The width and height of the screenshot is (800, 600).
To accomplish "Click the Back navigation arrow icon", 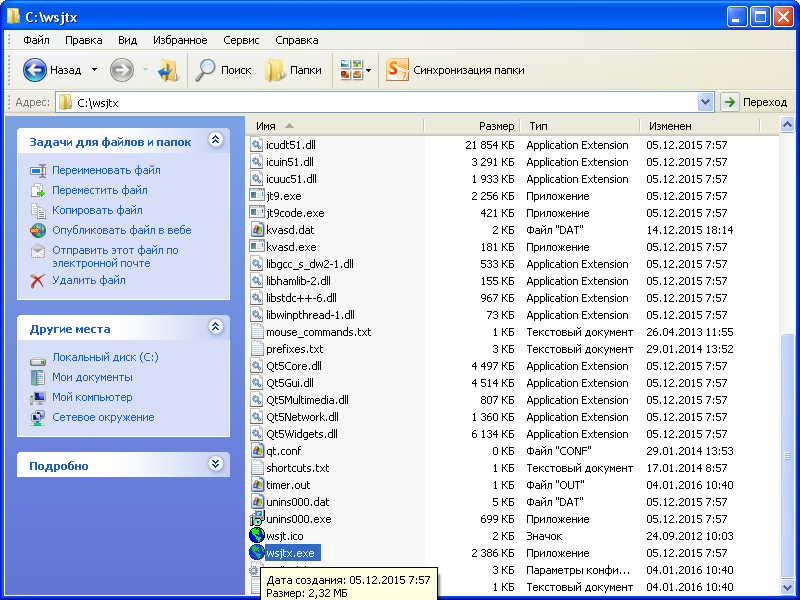I will coord(35,70).
